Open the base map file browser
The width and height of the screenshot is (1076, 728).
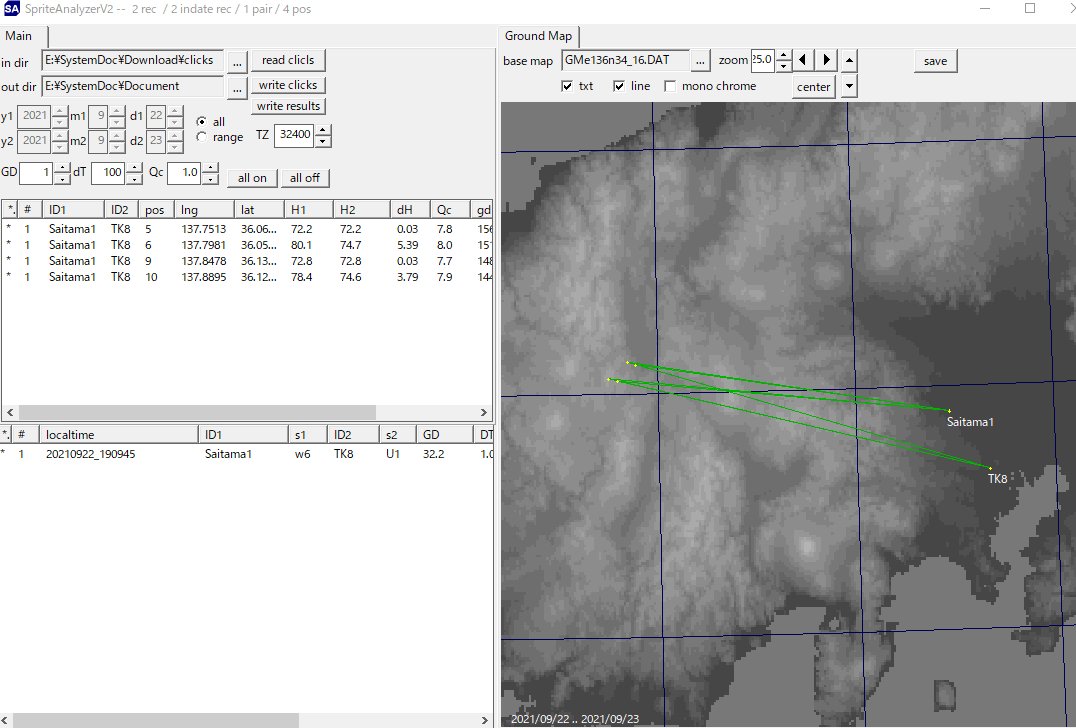700,61
